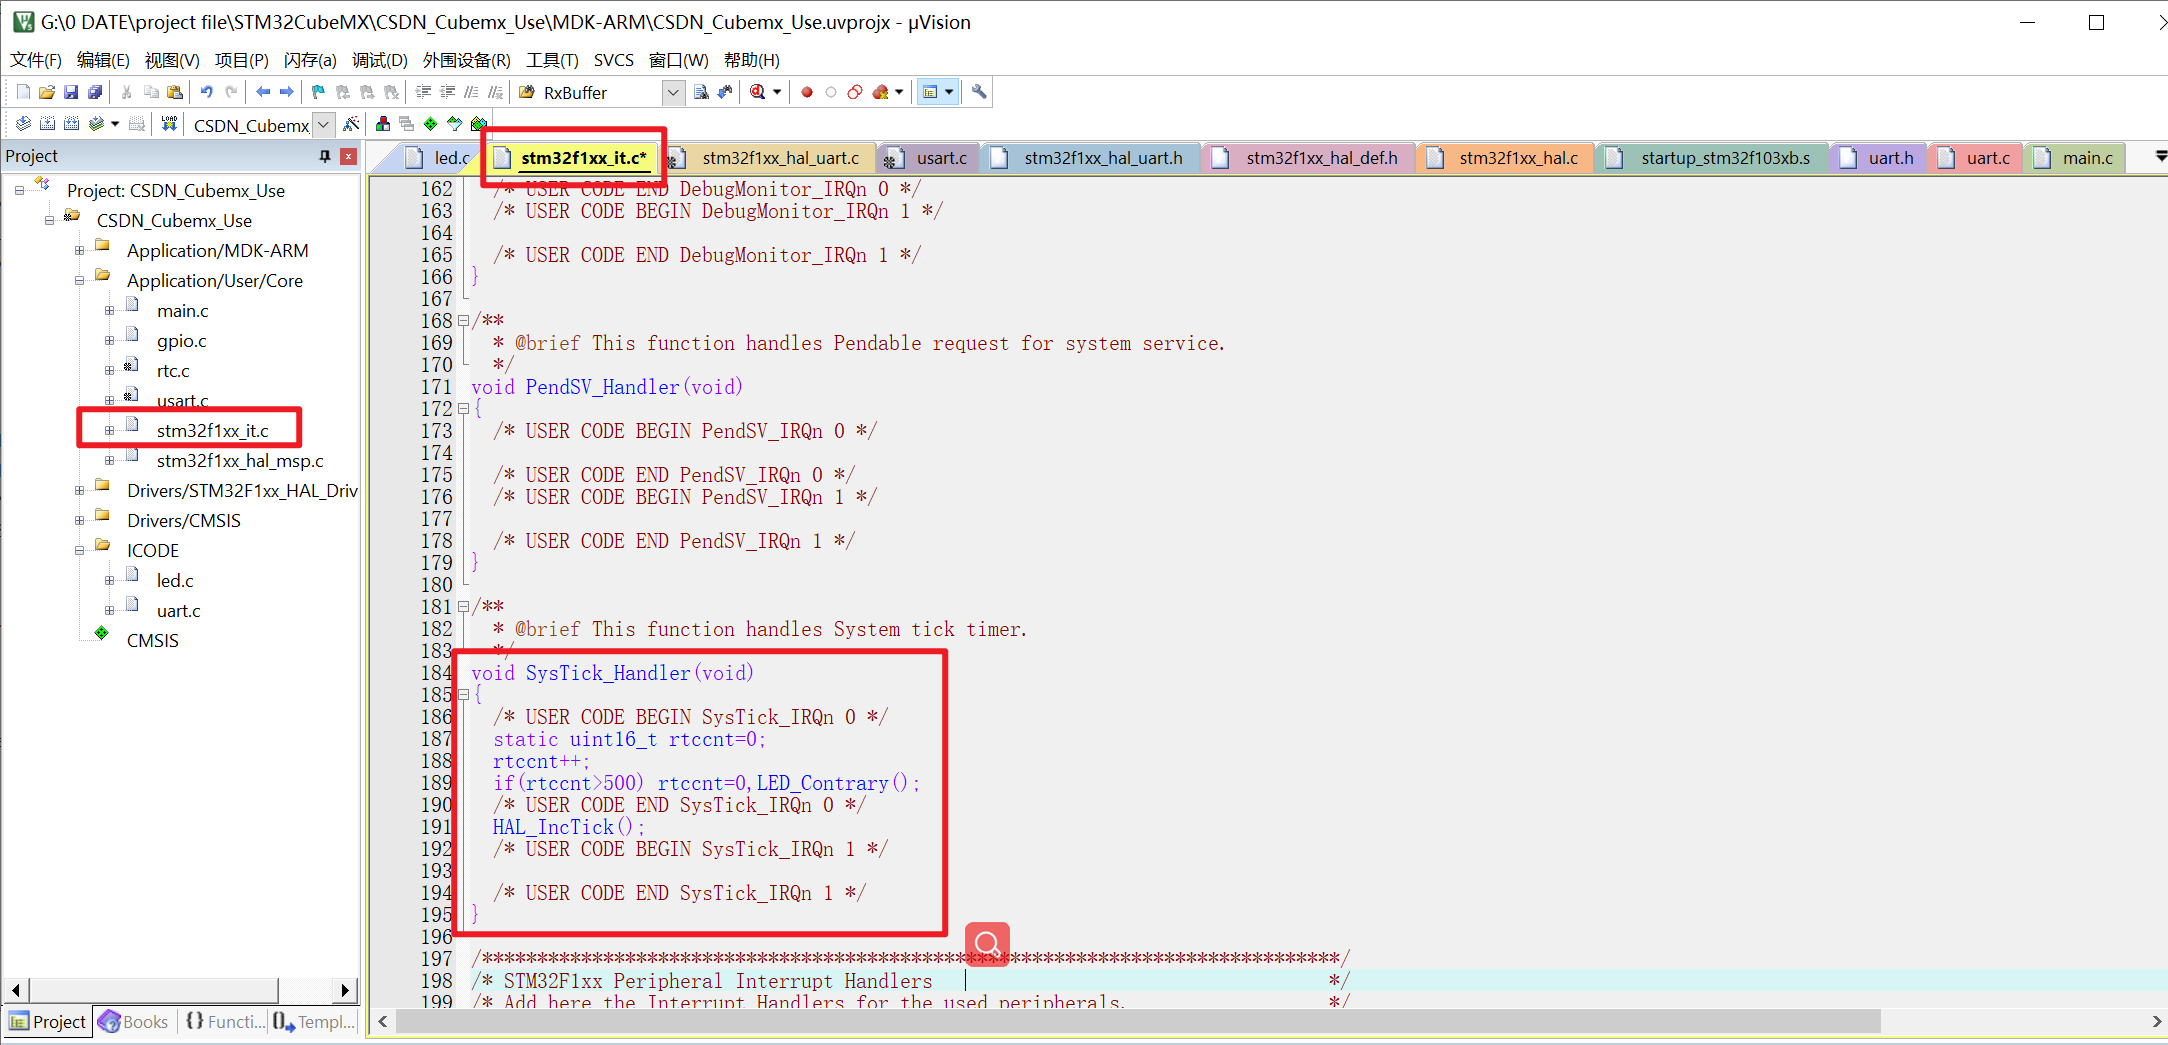2168x1045 pixels.
Task: Open the tab list dropdown arrow beside the main.c tab
Action: 2159,157
